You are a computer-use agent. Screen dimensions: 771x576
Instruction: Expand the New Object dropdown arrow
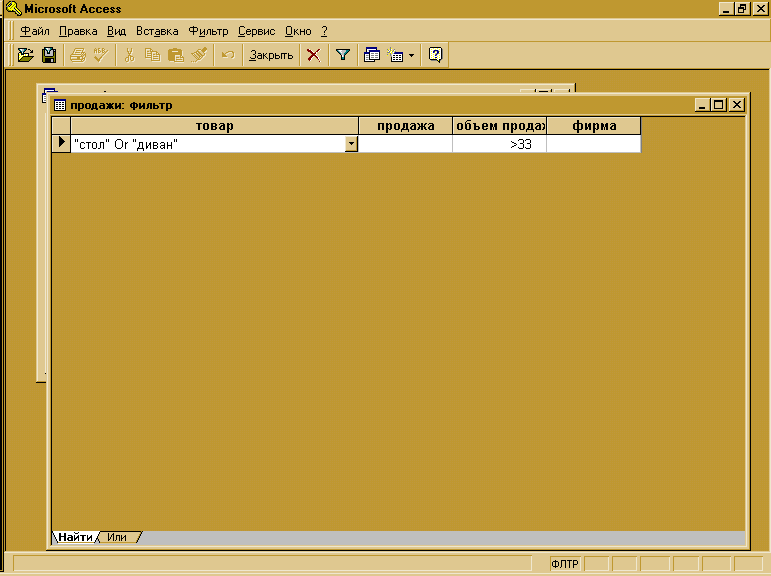coord(412,55)
